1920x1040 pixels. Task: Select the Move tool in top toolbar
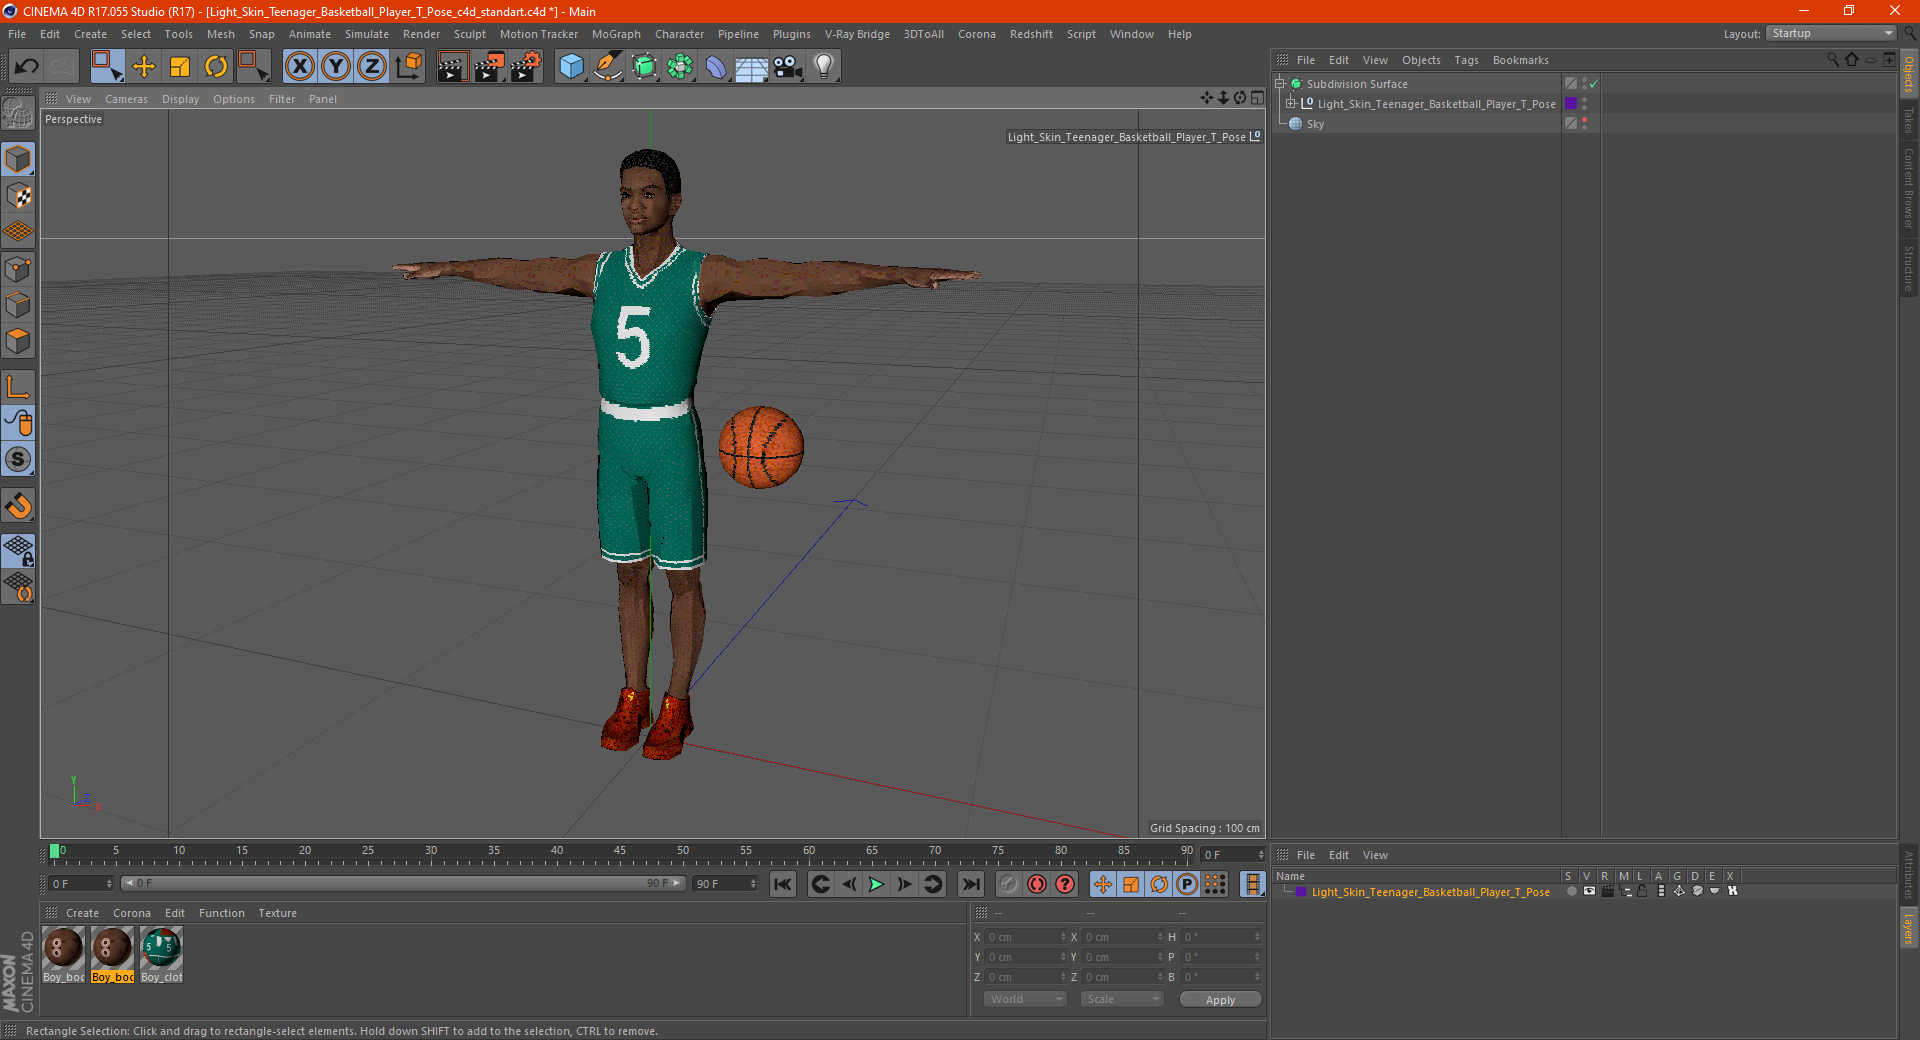coord(144,67)
